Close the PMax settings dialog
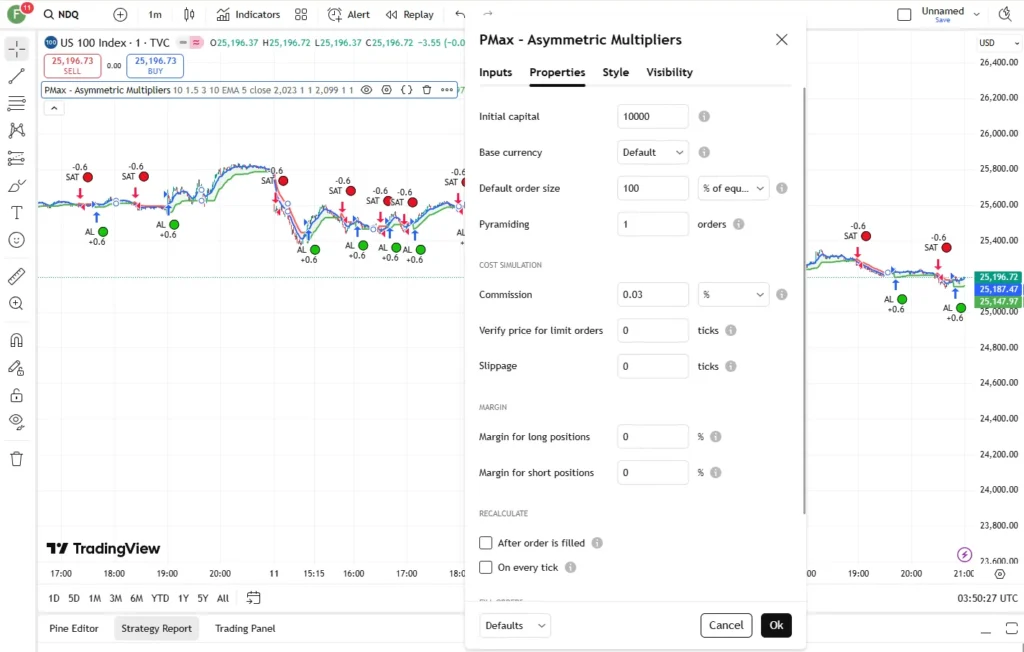 (x=782, y=40)
